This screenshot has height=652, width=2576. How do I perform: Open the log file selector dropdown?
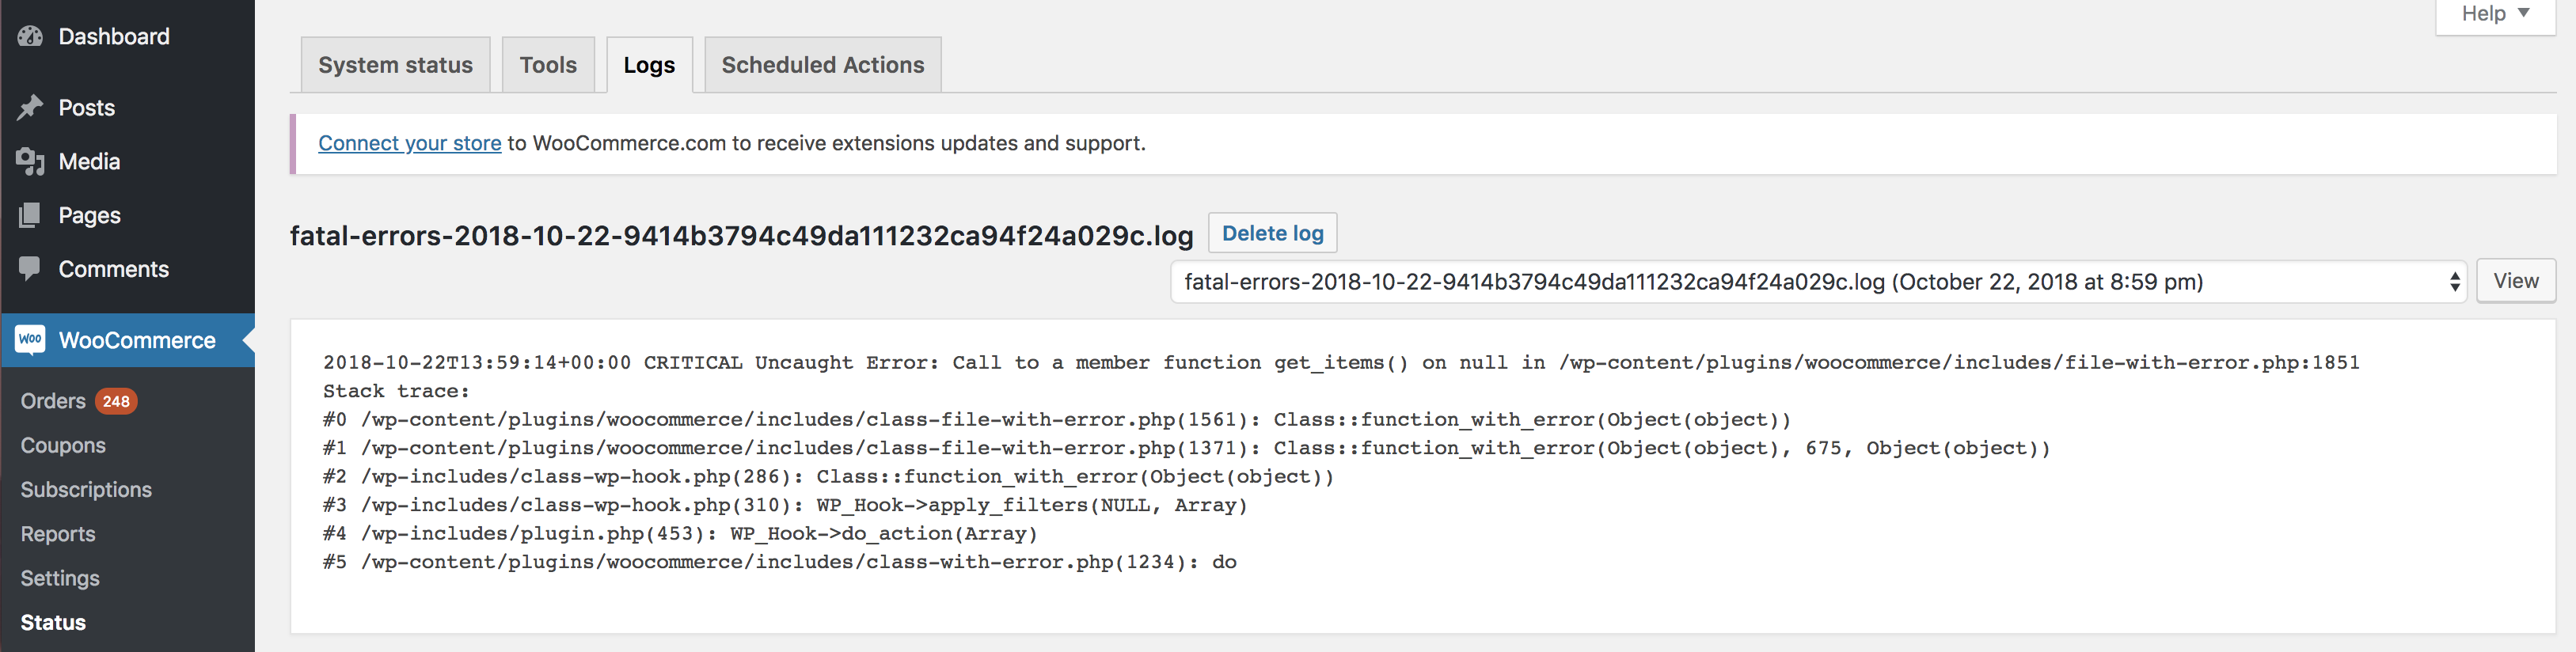(x=1817, y=282)
